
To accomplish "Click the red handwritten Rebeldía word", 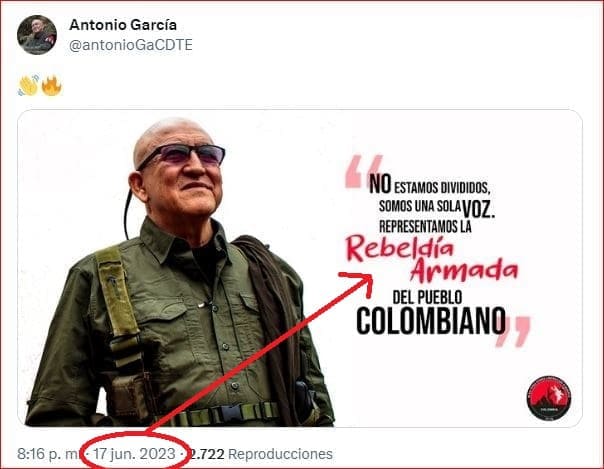I will click(399, 248).
